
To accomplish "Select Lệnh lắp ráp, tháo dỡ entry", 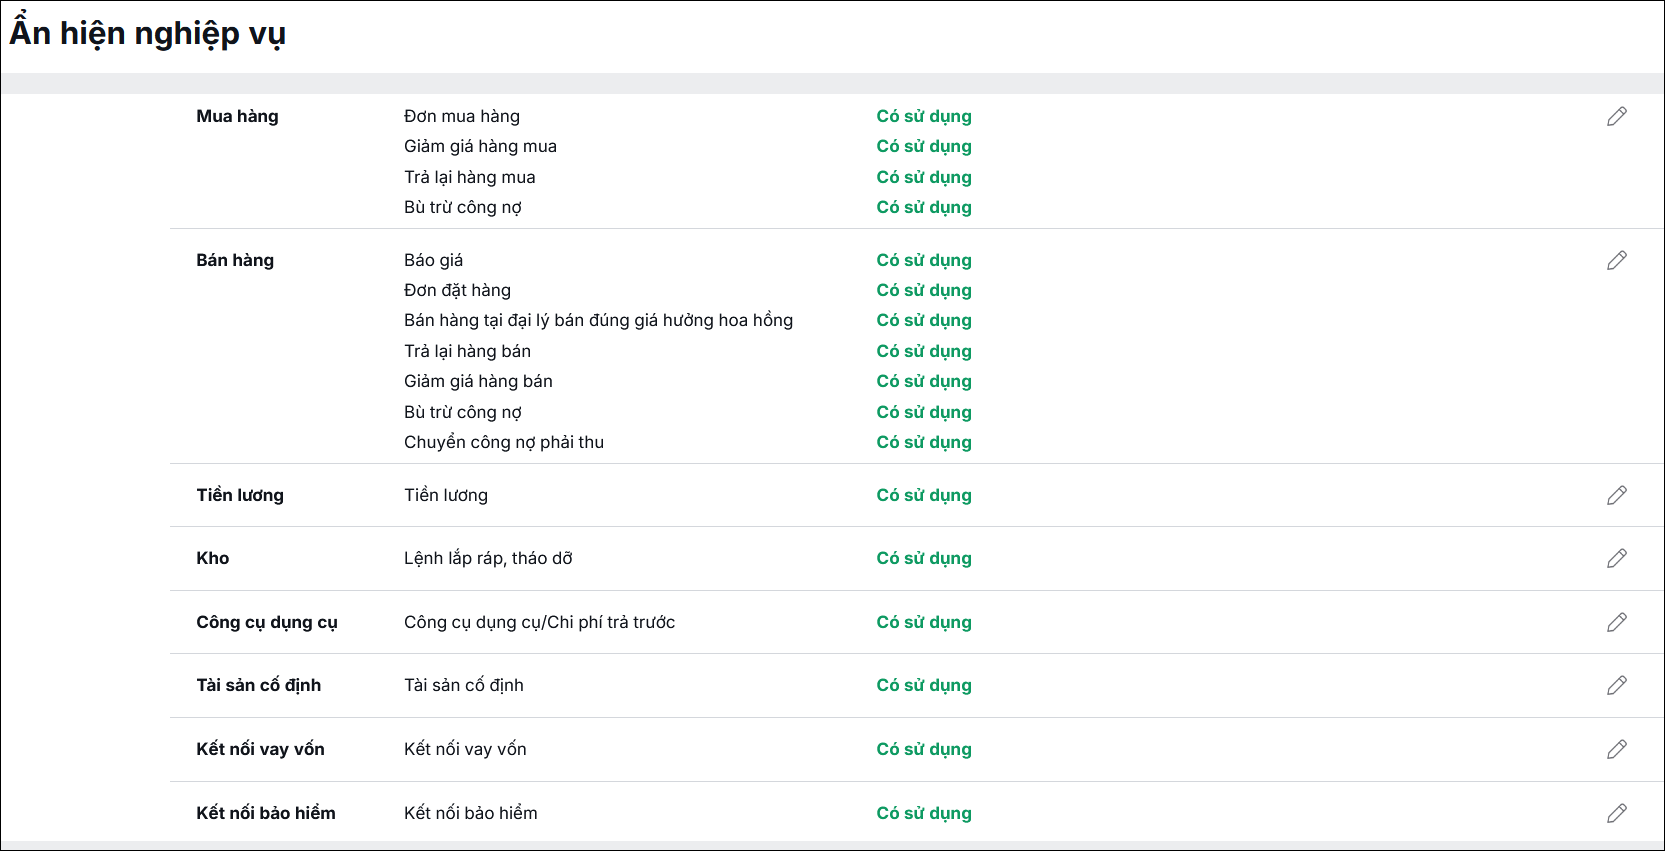I will pos(488,558).
